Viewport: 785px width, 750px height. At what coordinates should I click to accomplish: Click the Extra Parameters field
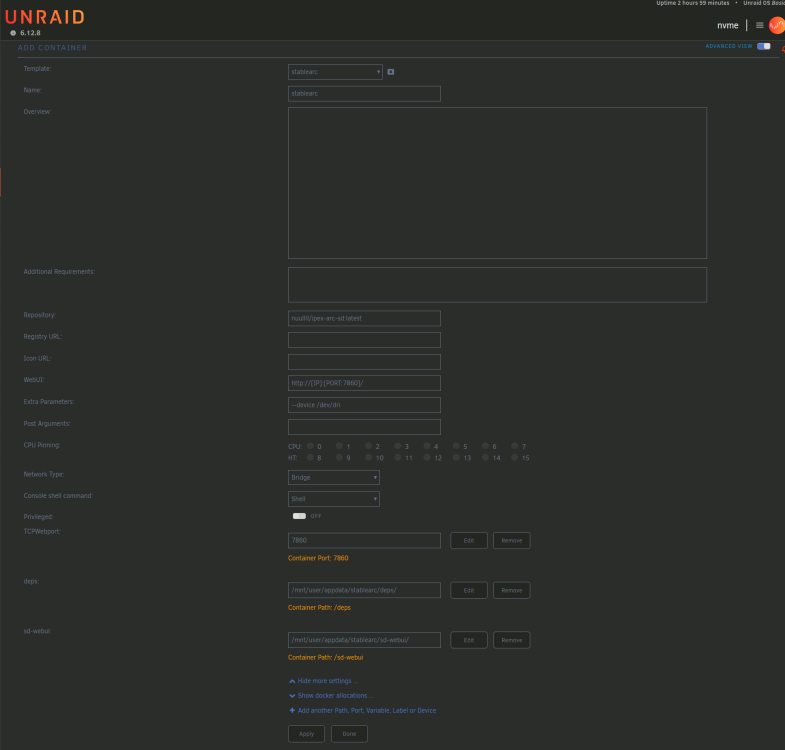364,405
